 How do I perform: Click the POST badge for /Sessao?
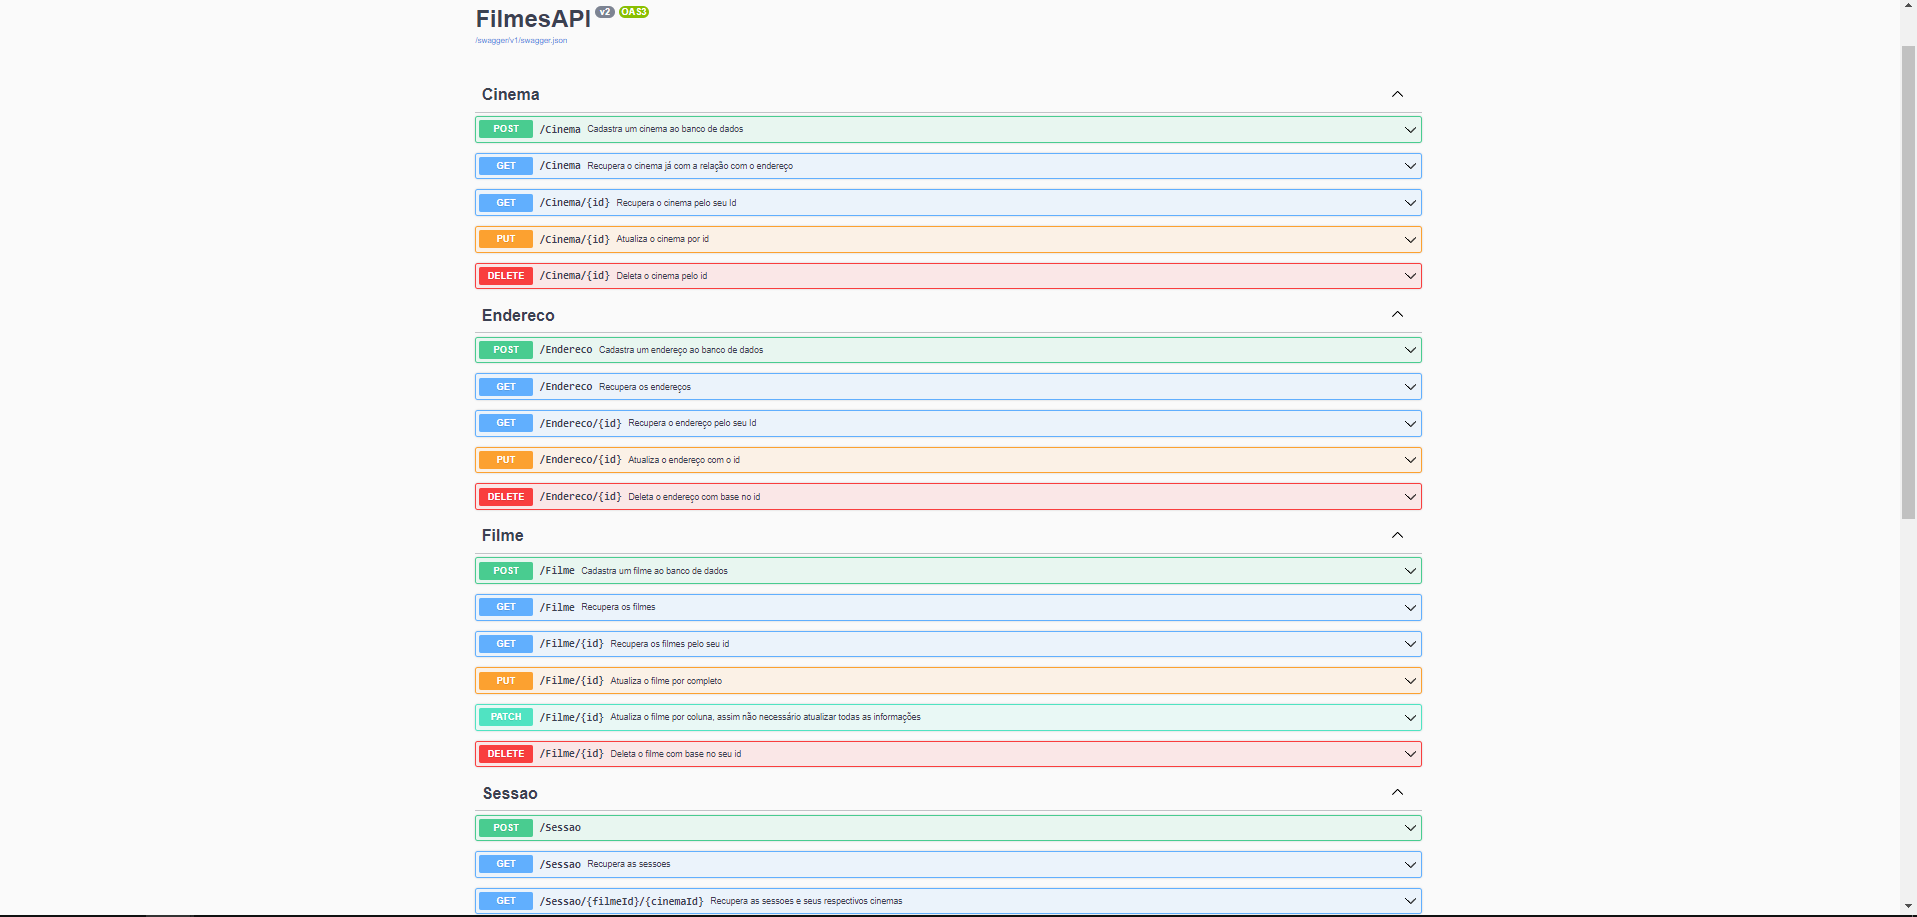pyautogui.click(x=506, y=828)
